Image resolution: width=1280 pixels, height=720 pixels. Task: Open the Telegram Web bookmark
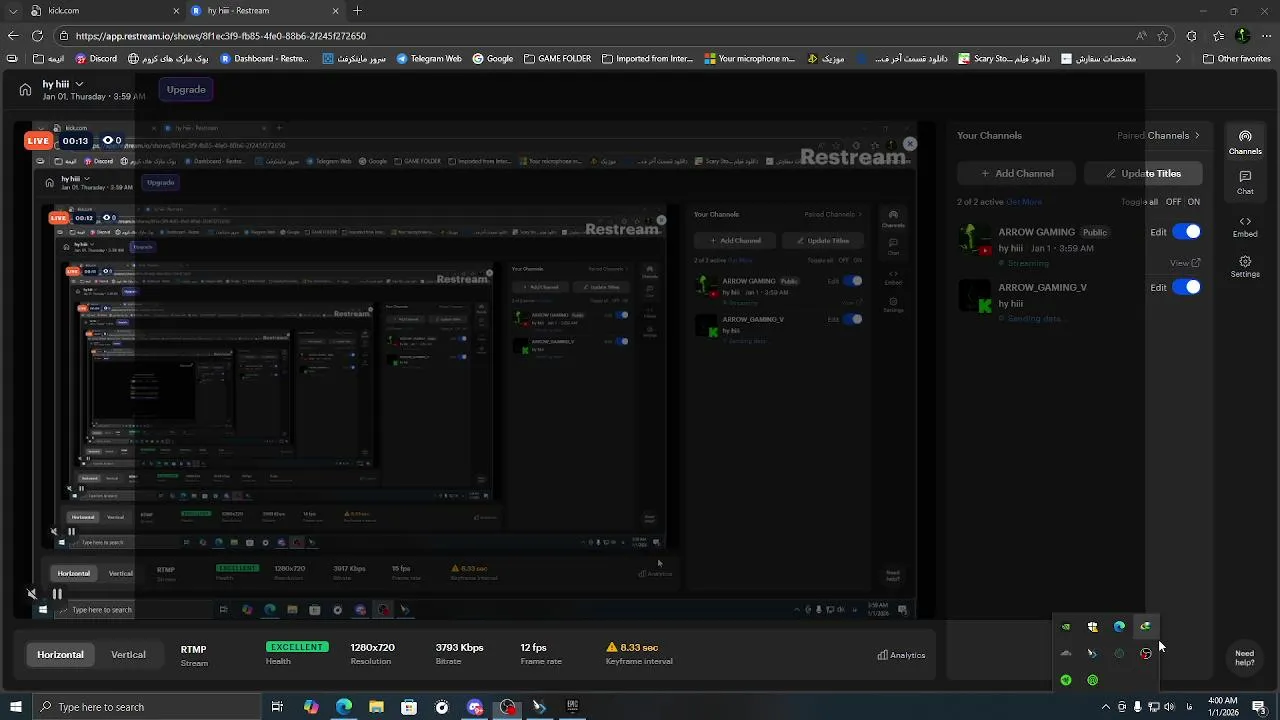click(429, 59)
